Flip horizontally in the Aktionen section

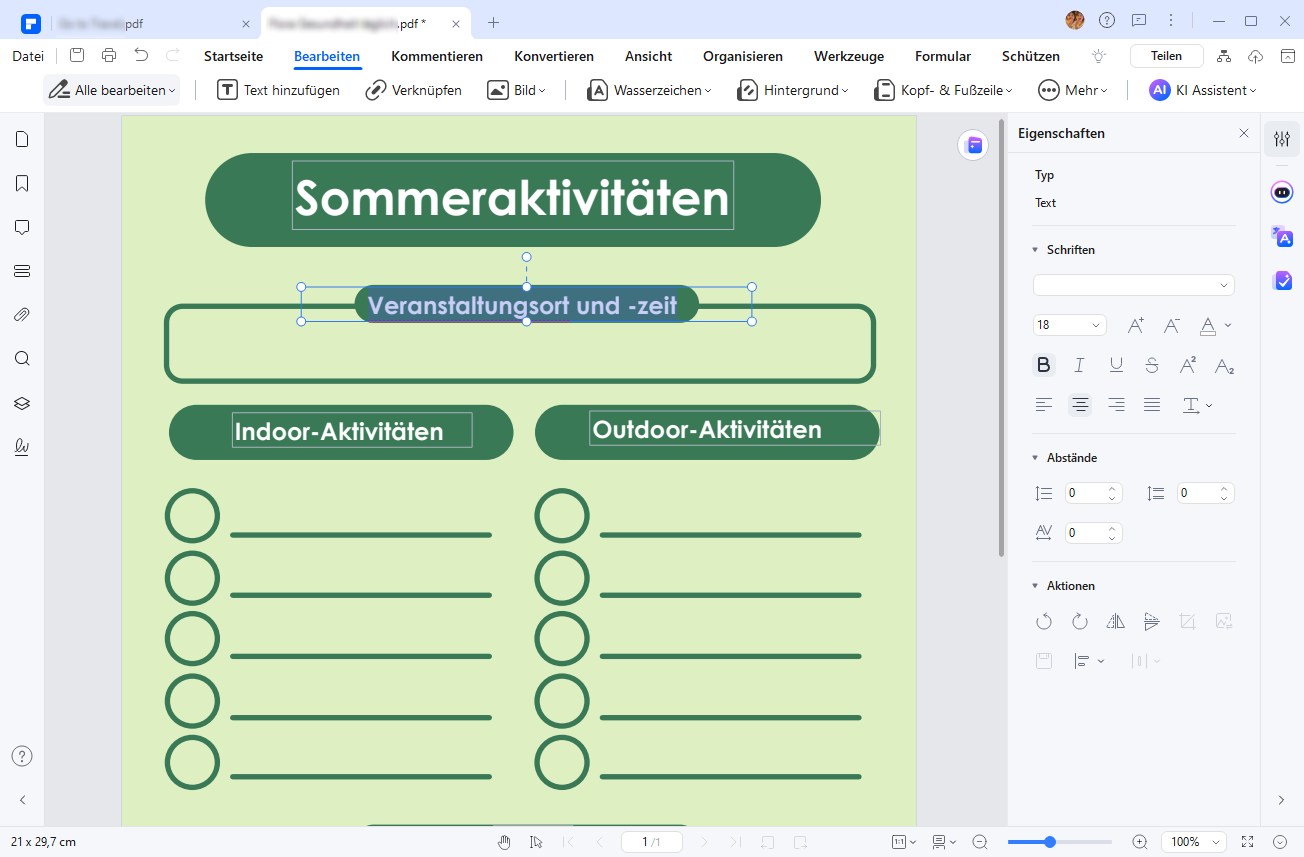(x=1116, y=621)
